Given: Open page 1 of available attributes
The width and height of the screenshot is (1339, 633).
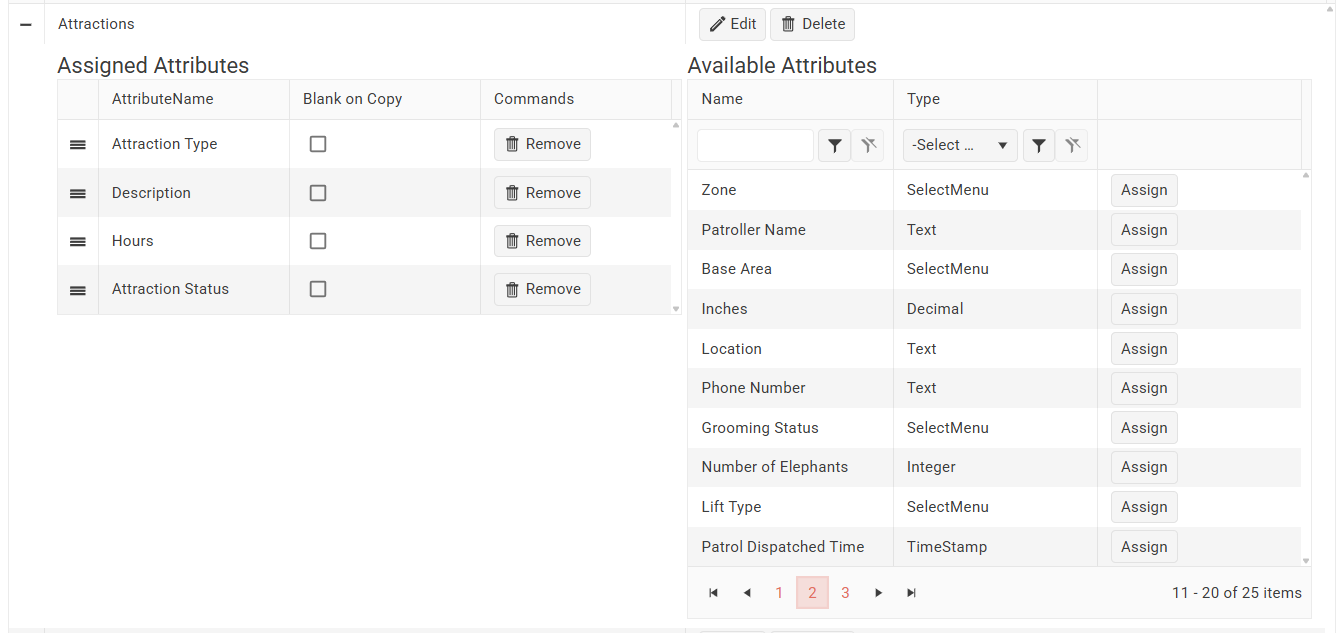Looking at the screenshot, I should [779, 593].
